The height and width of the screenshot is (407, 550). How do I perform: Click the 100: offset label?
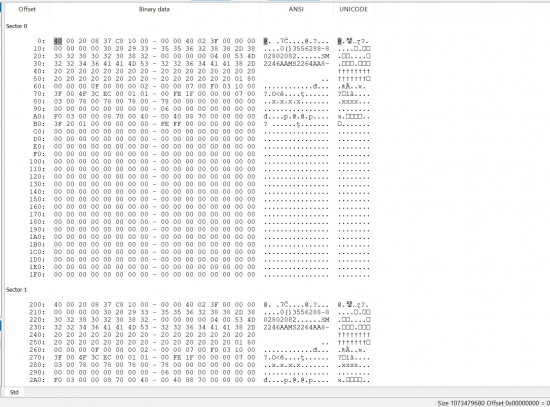click(37, 161)
